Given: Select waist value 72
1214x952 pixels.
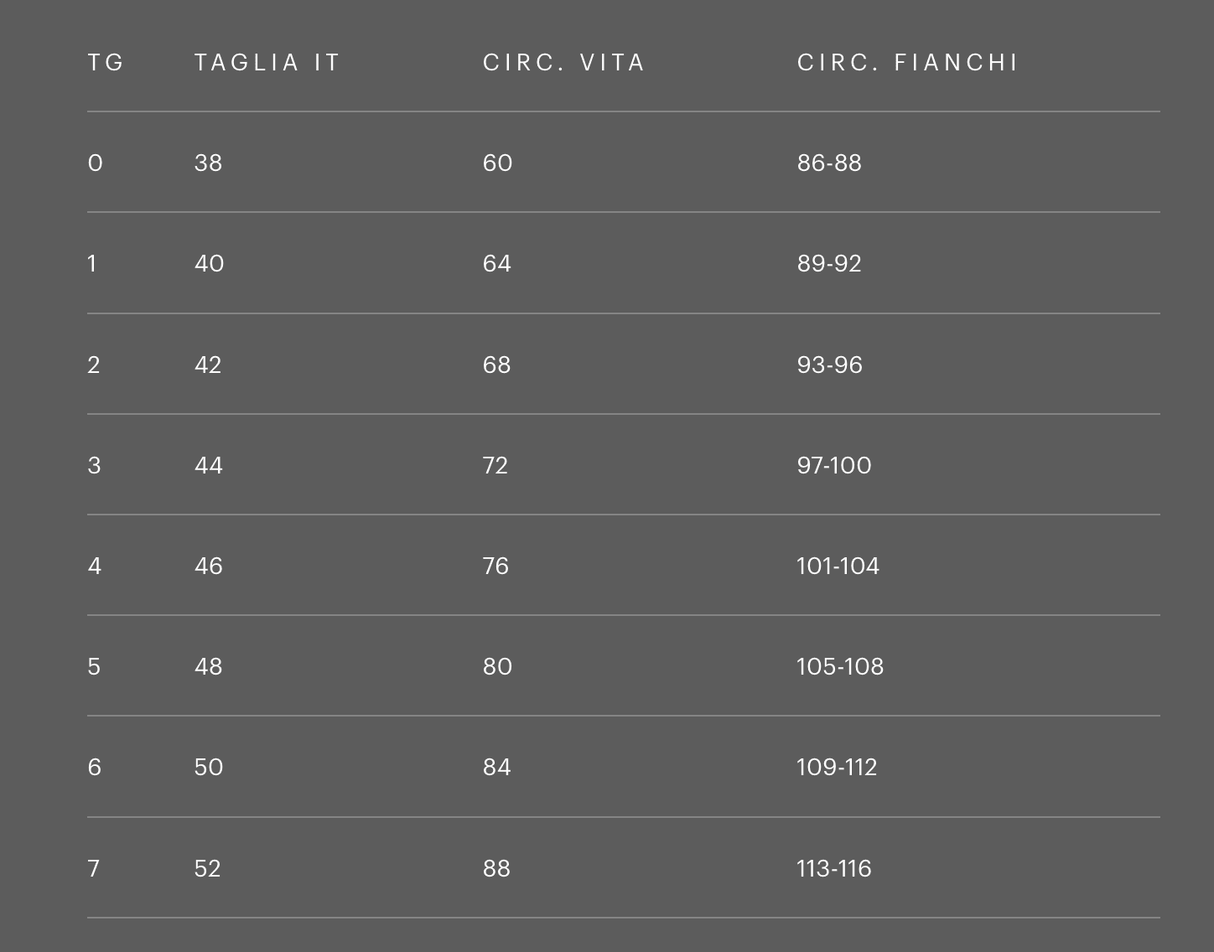Looking at the screenshot, I should (x=495, y=466).
